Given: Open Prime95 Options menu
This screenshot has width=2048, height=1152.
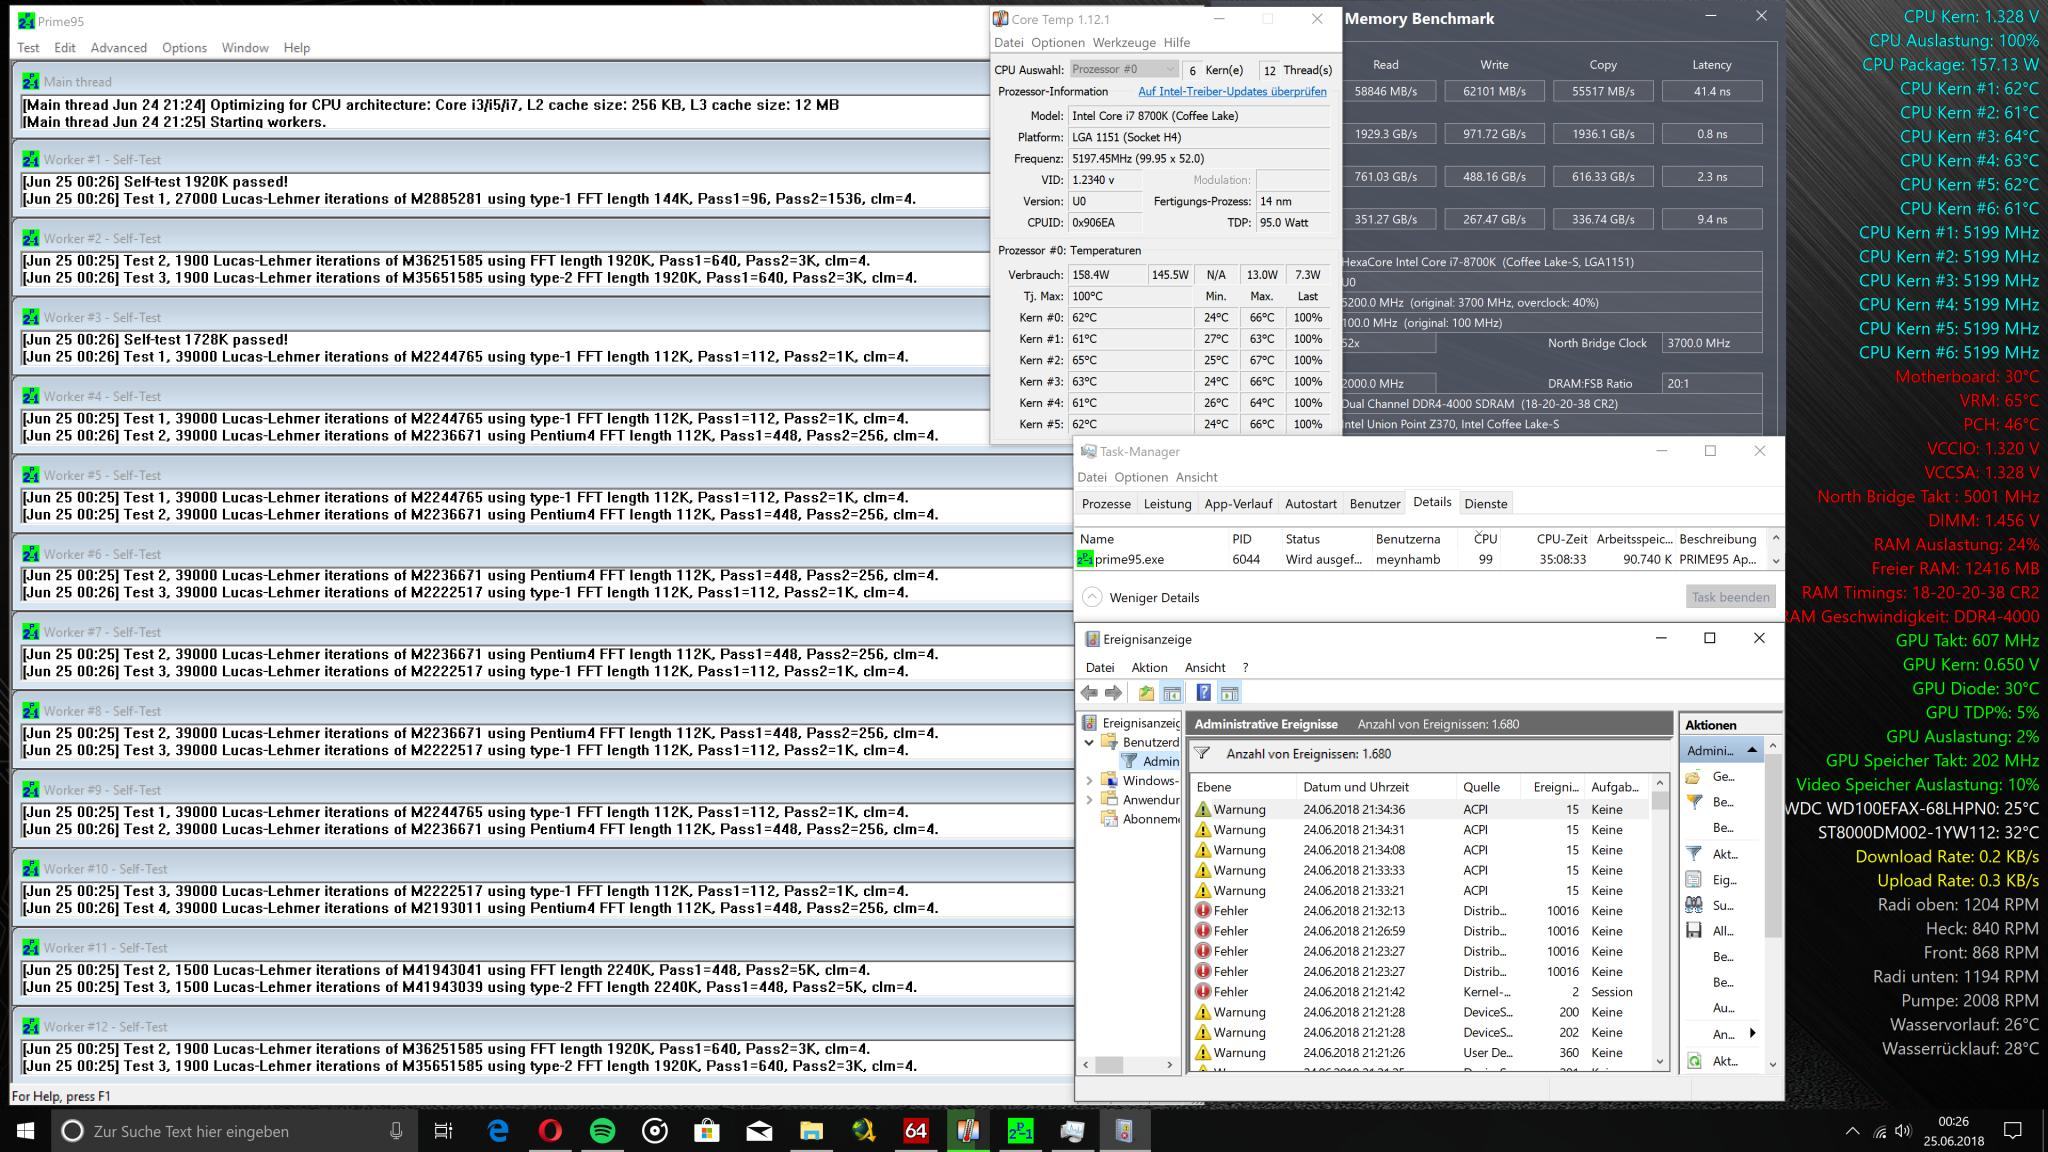Looking at the screenshot, I should [184, 47].
